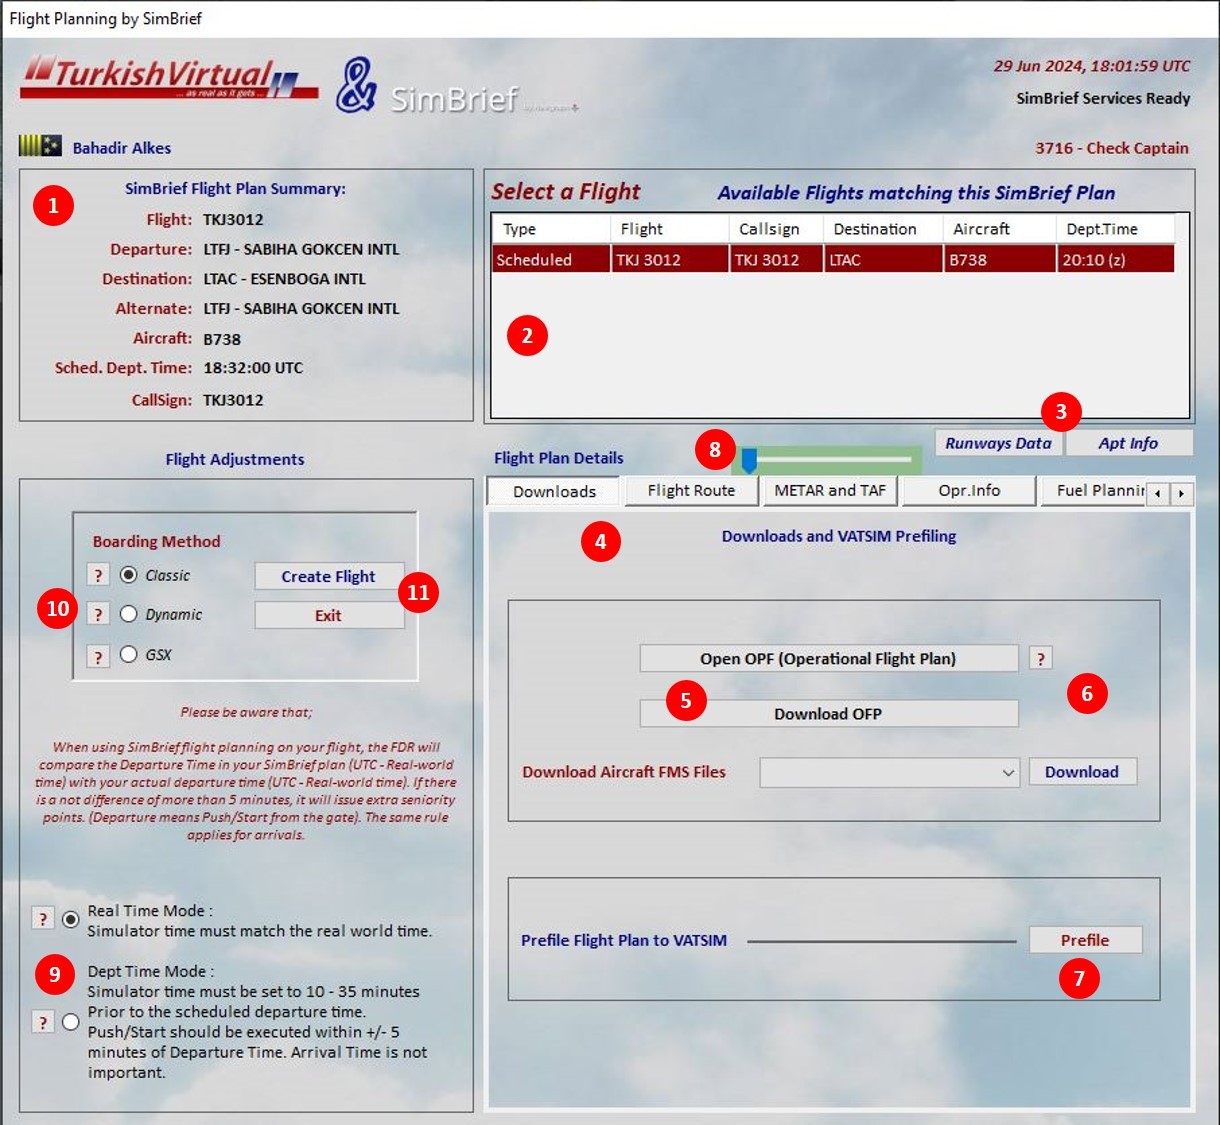Open the OPF (Operational Flight Plan)
Viewport: 1220px width, 1125px height.
[828, 658]
